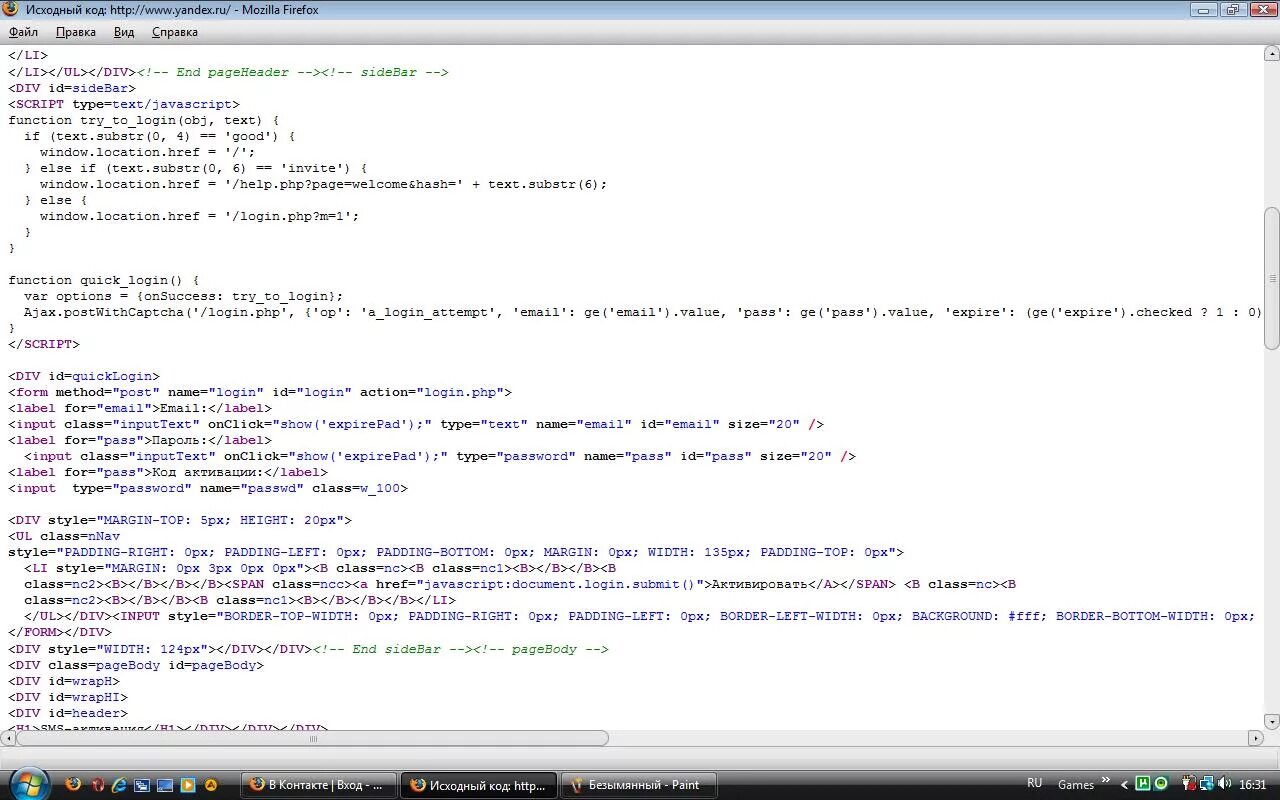Open the Правка menu
This screenshot has width=1280, height=800.
click(x=76, y=32)
